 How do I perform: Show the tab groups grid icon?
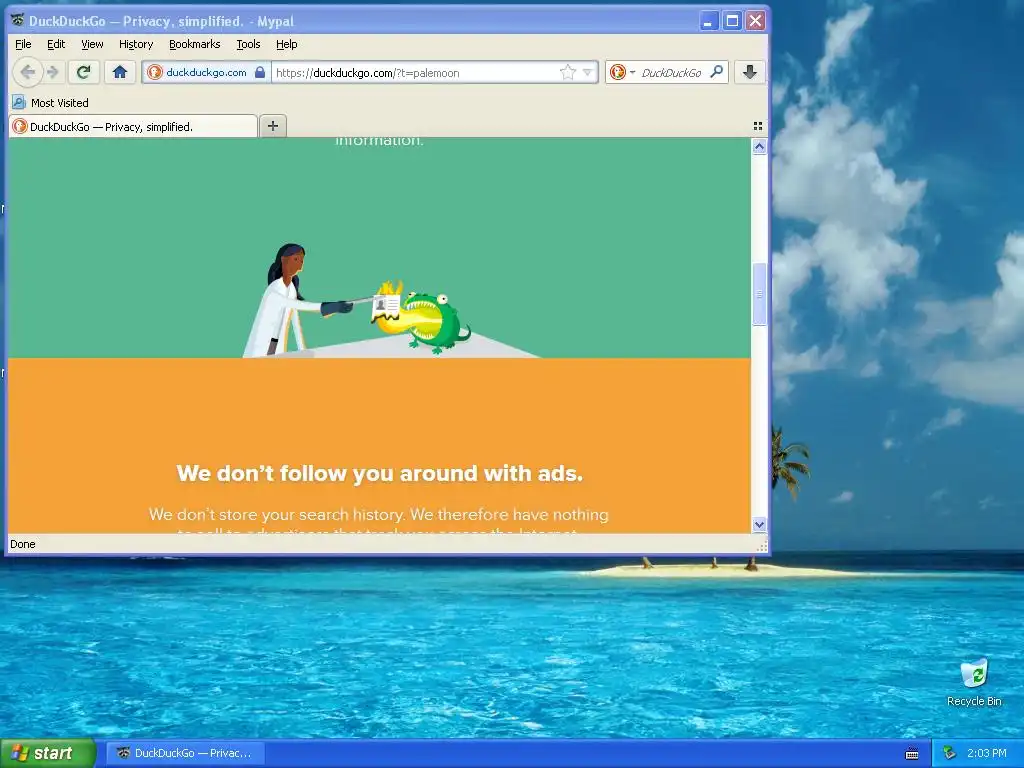point(758,126)
